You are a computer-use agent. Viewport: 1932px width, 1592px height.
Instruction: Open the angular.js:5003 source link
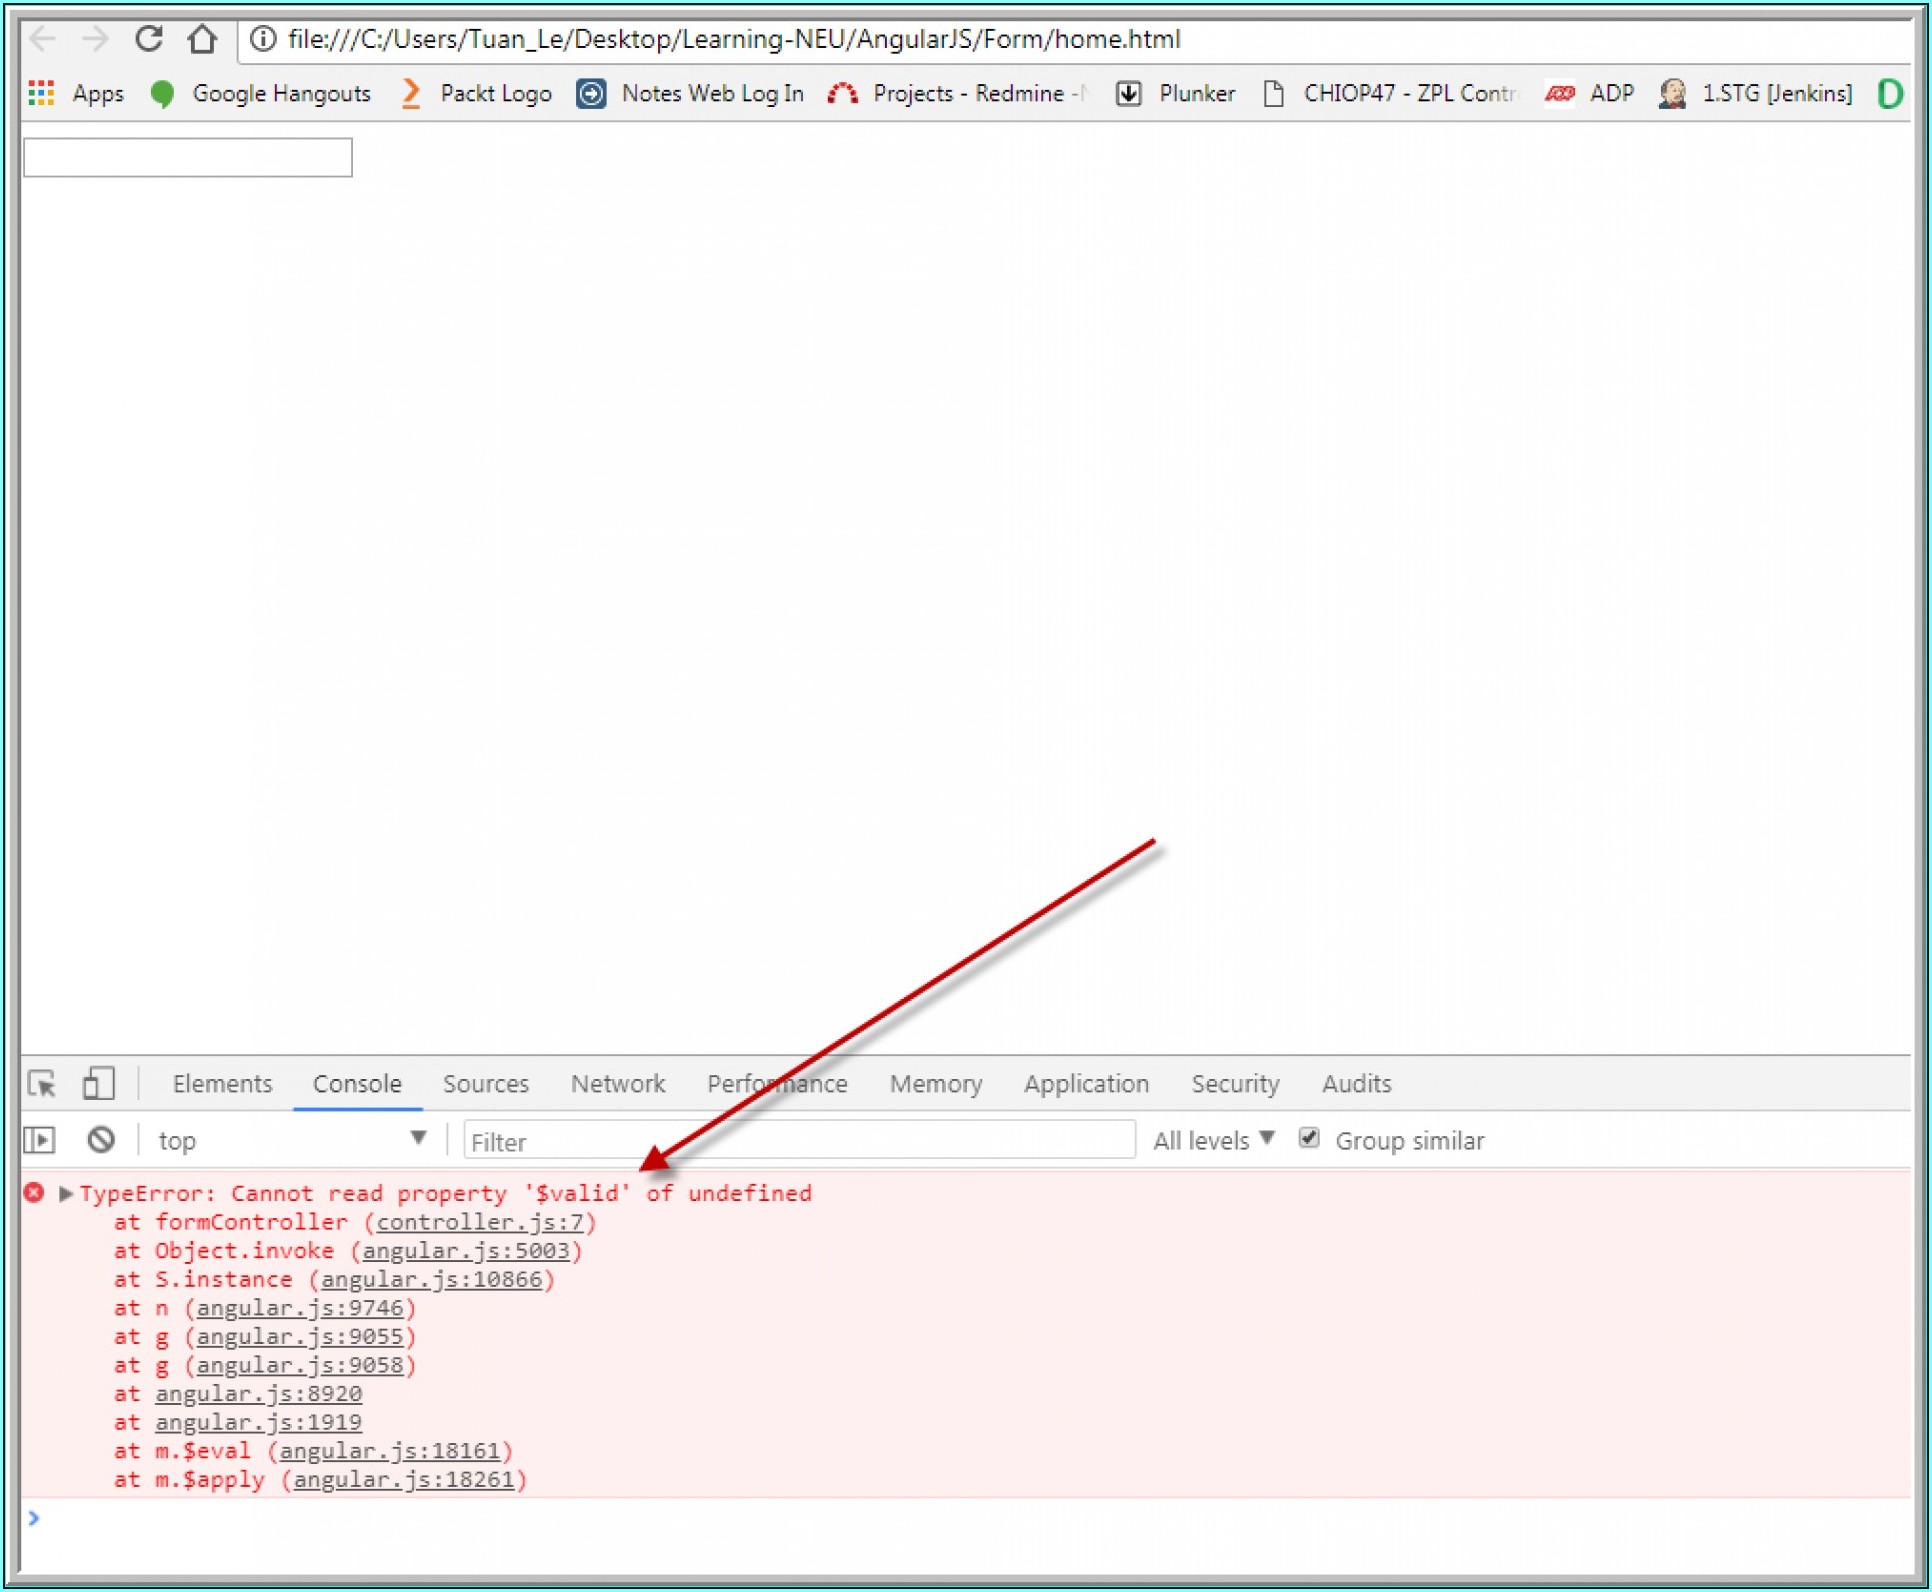465,1250
